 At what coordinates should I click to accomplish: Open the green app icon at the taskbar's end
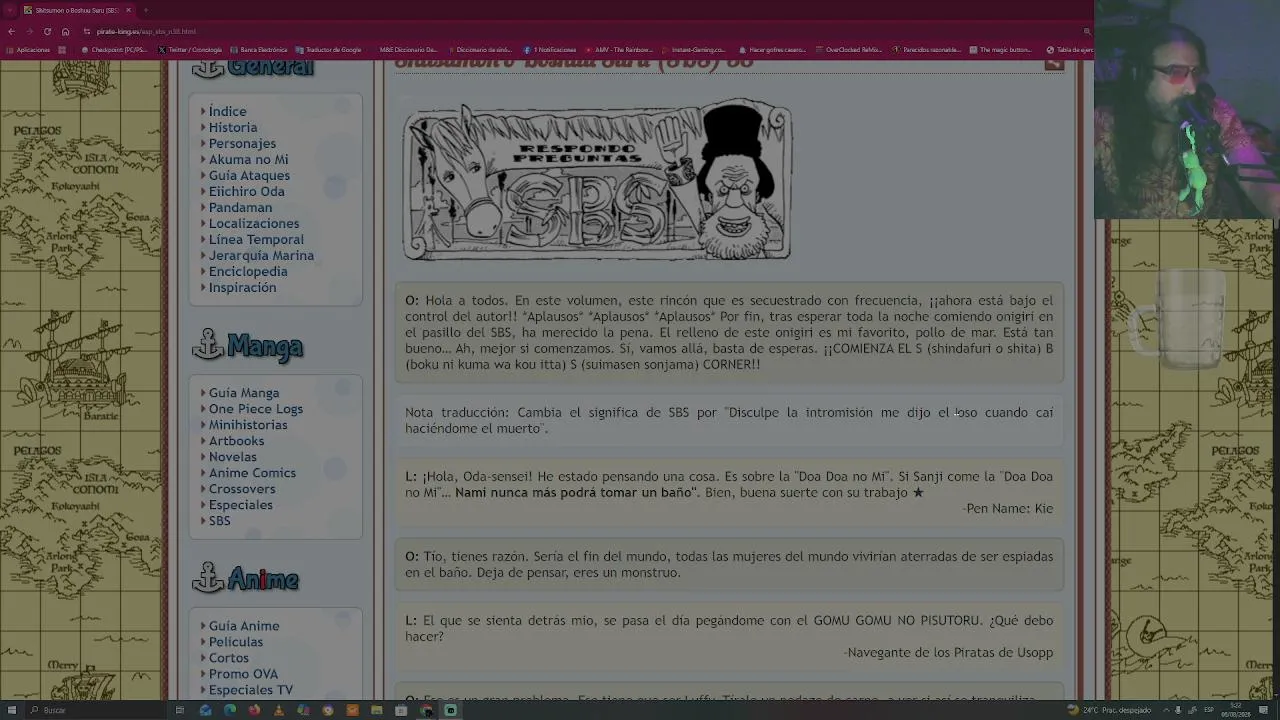point(450,710)
